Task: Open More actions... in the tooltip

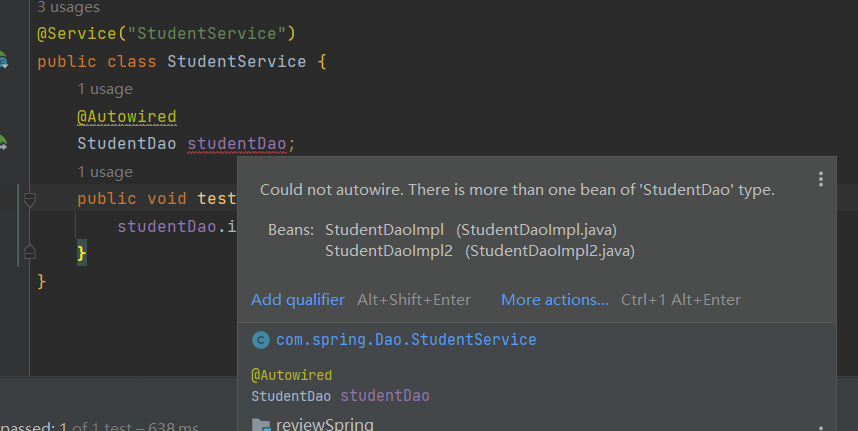Action: coord(554,300)
